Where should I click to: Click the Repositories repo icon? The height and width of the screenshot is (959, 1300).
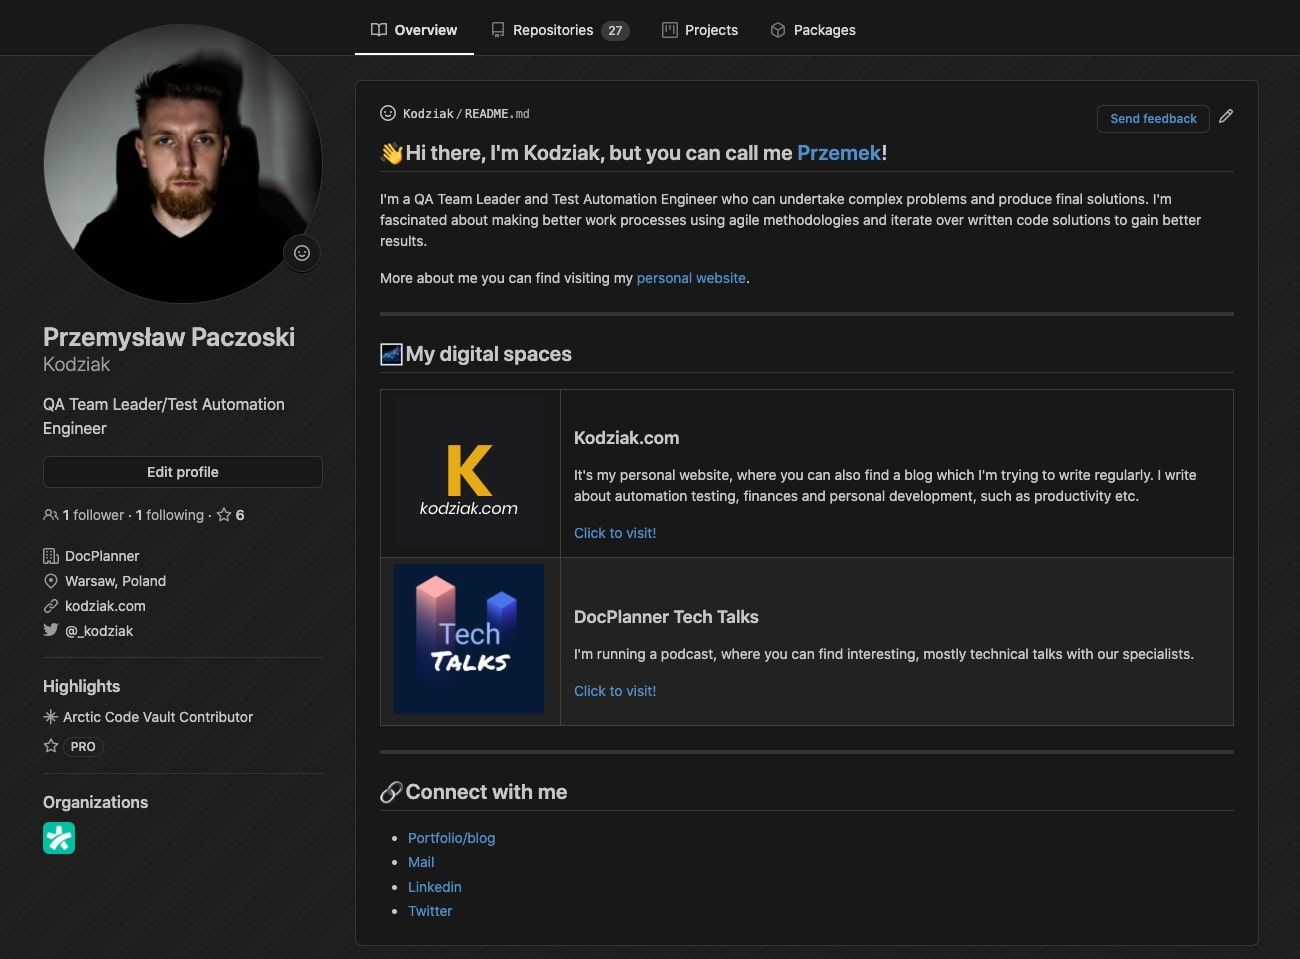click(498, 30)
